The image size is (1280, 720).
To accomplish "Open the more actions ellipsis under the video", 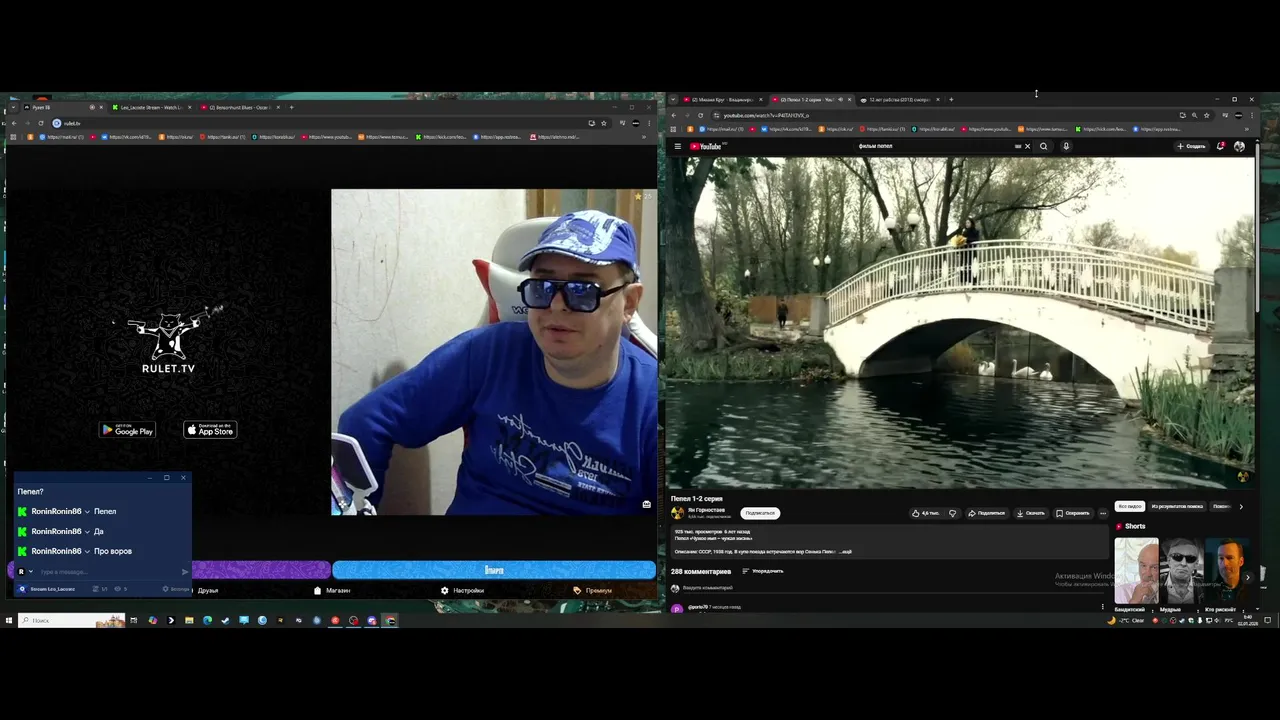I will pyautogui.click(x=1103, y=513).
